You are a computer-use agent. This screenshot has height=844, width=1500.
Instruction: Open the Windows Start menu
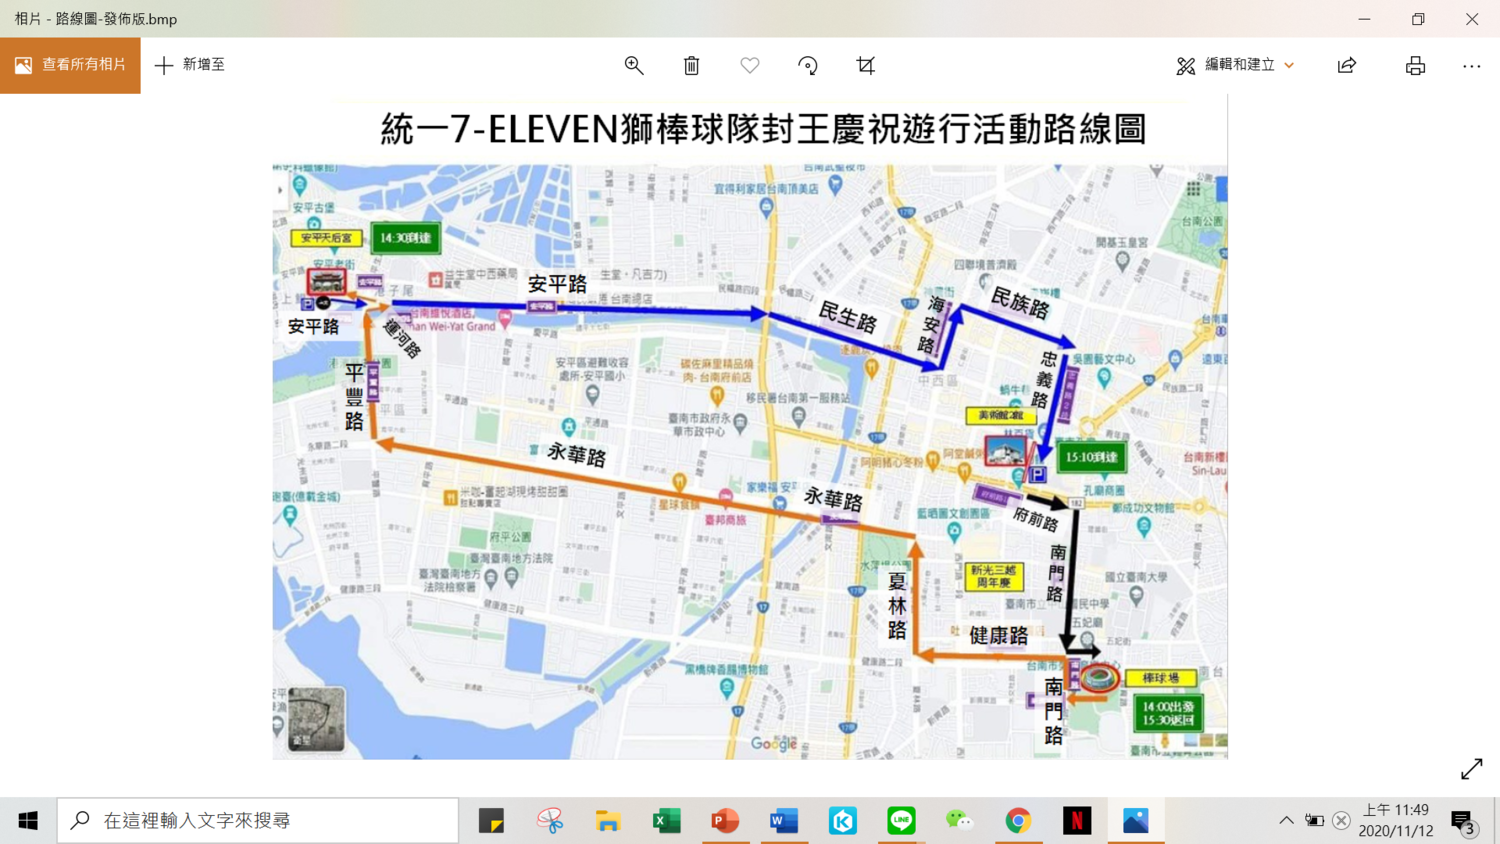click(28, 820)
